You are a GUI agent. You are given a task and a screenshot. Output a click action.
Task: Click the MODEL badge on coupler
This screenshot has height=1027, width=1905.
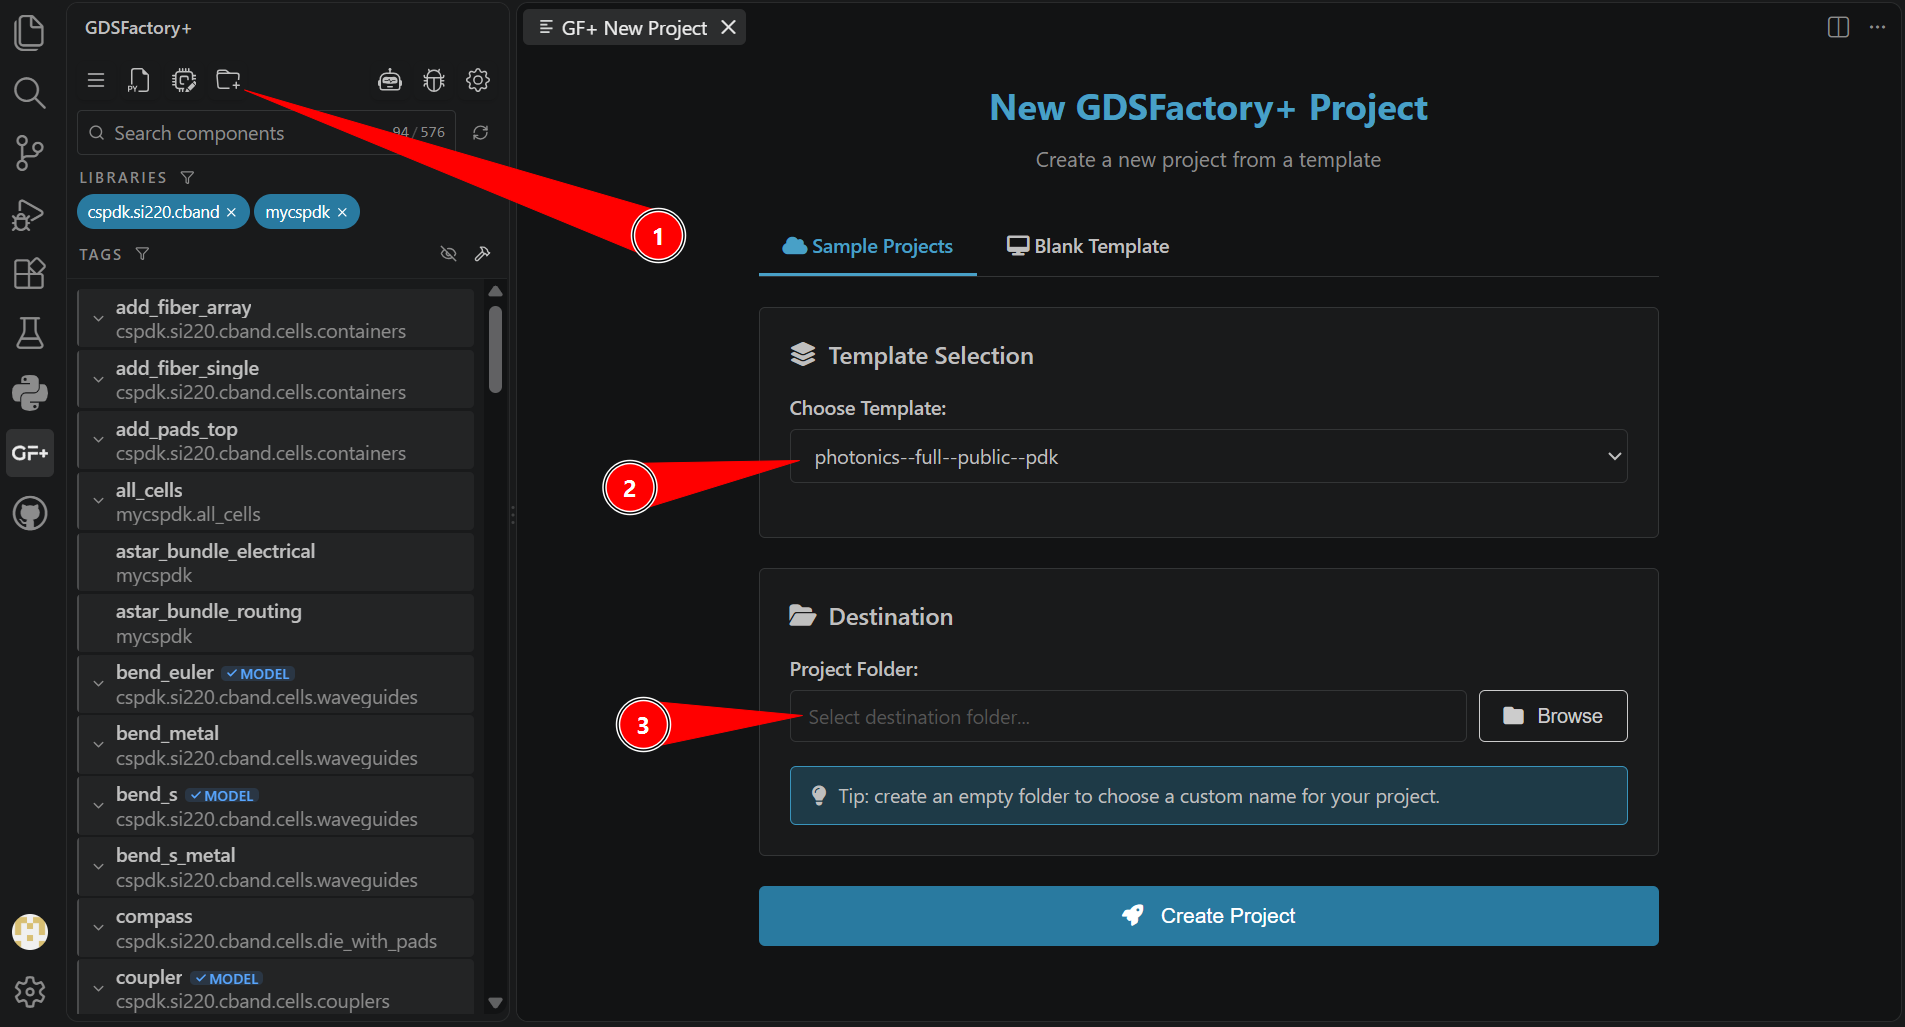[227, 979]
